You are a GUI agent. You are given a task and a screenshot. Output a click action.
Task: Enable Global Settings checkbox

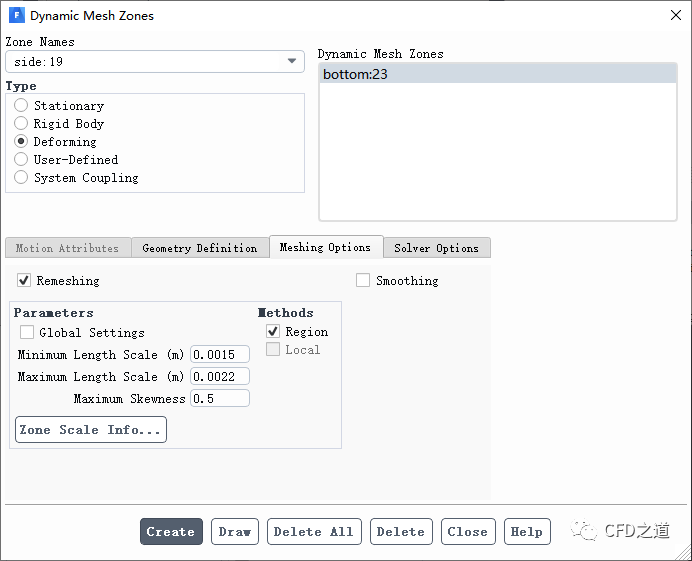click(x=27, y=332)
